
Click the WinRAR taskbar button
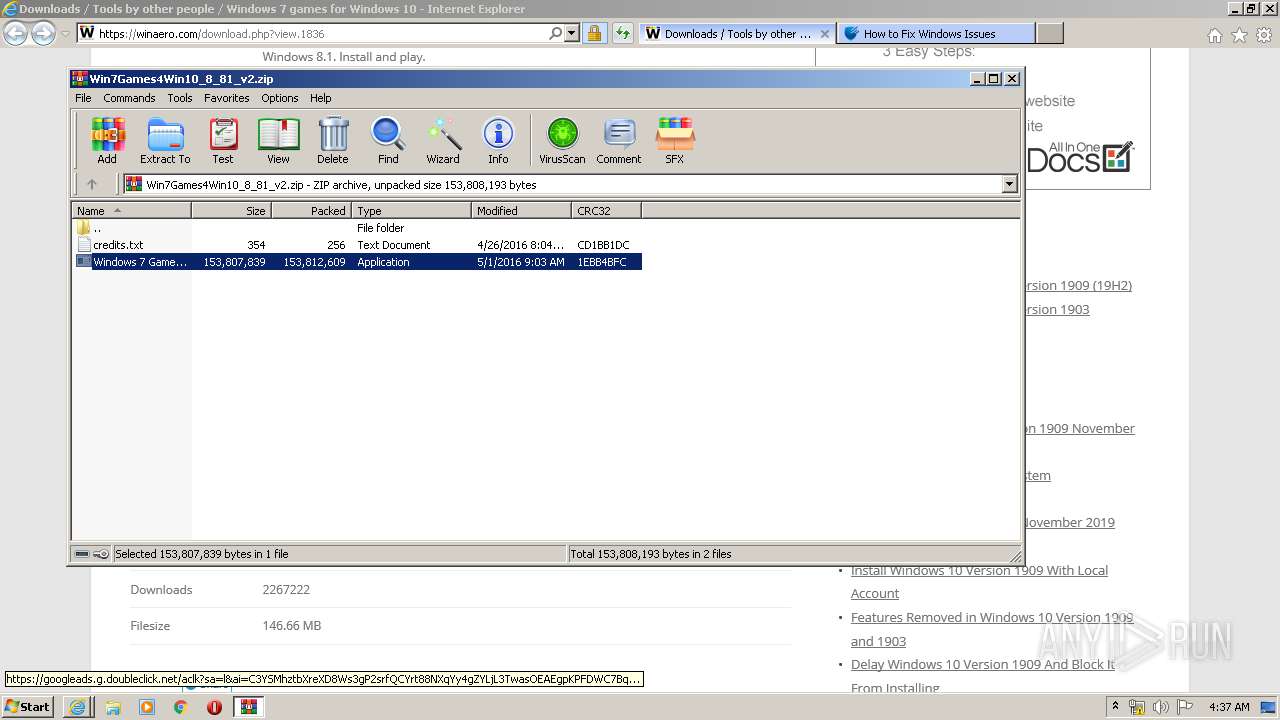click(x=249, y=707)
